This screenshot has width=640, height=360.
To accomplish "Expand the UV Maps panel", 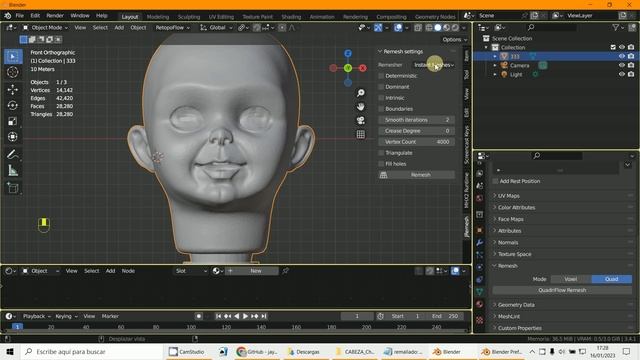I will 509,196.
